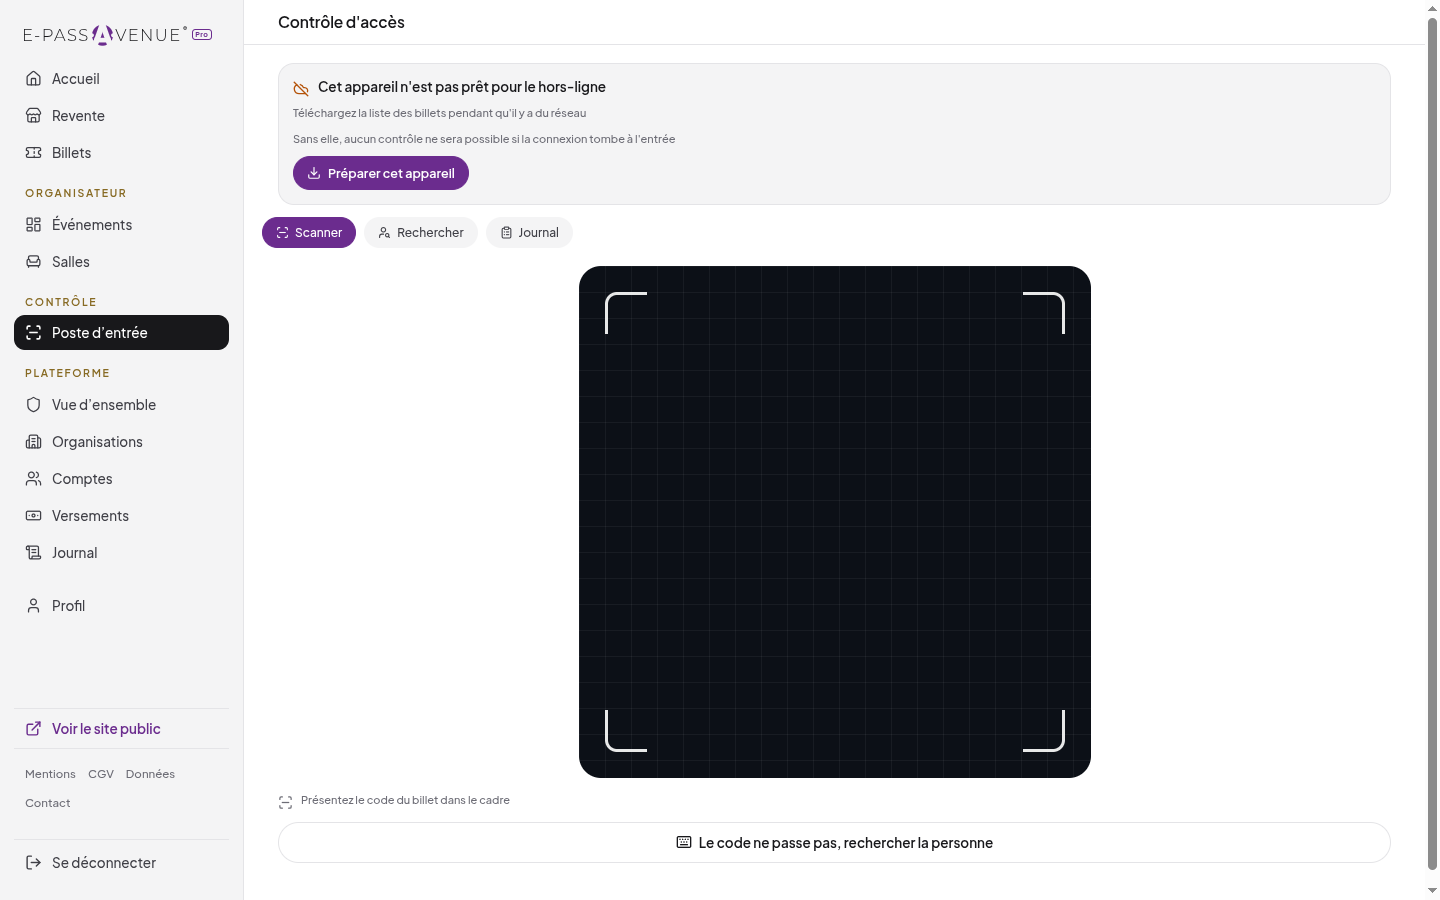This screenshot has height=900, width=1440.
Task: Navigate to Organisations
Action: tap(121, 442)
